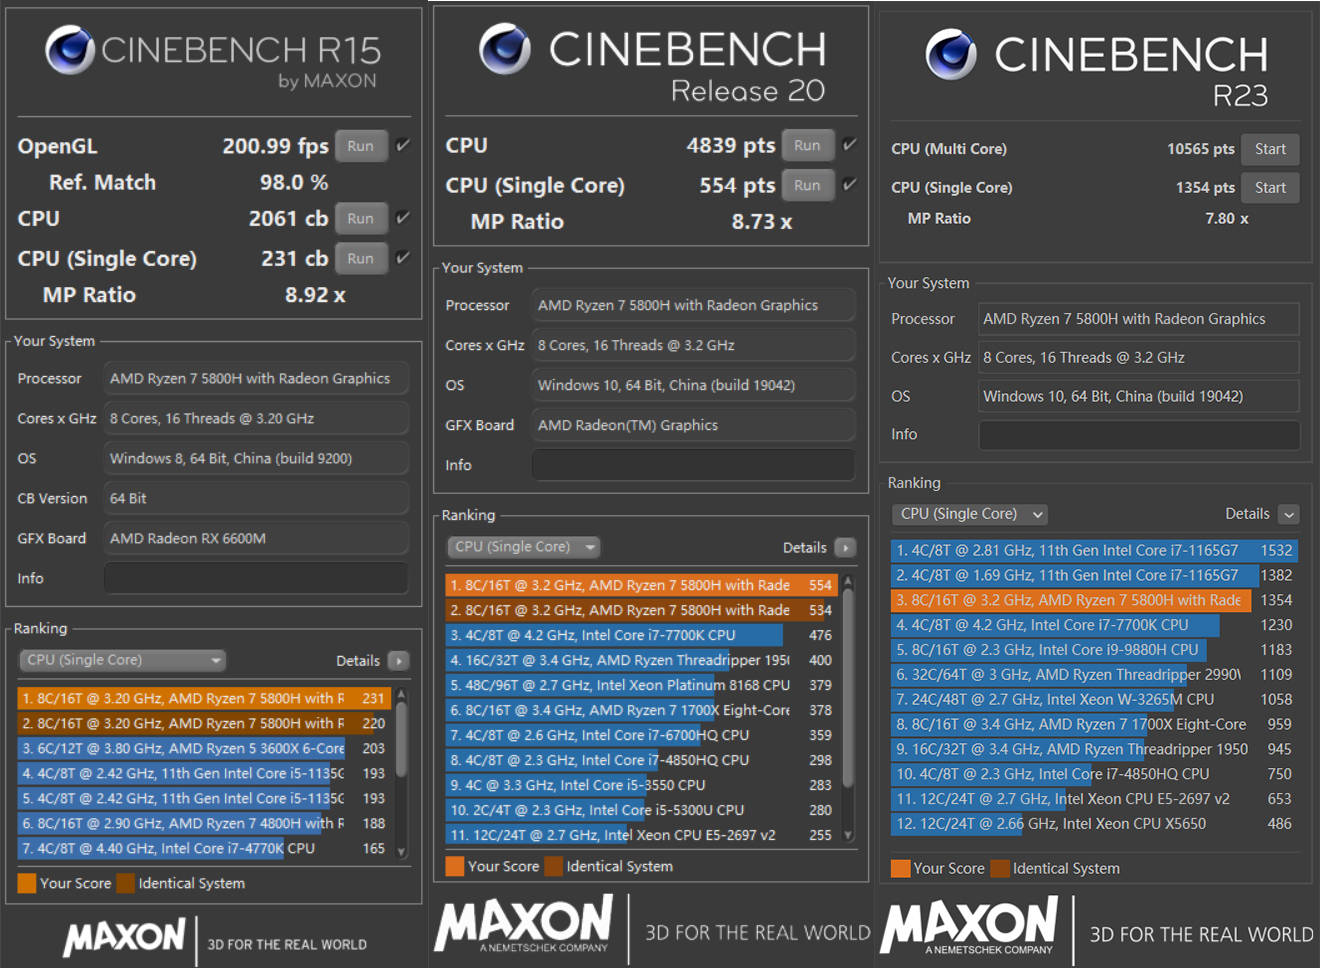
Task: Click GFX Board value AMD Radeon RX 6600M
Action: pos(256,538)
